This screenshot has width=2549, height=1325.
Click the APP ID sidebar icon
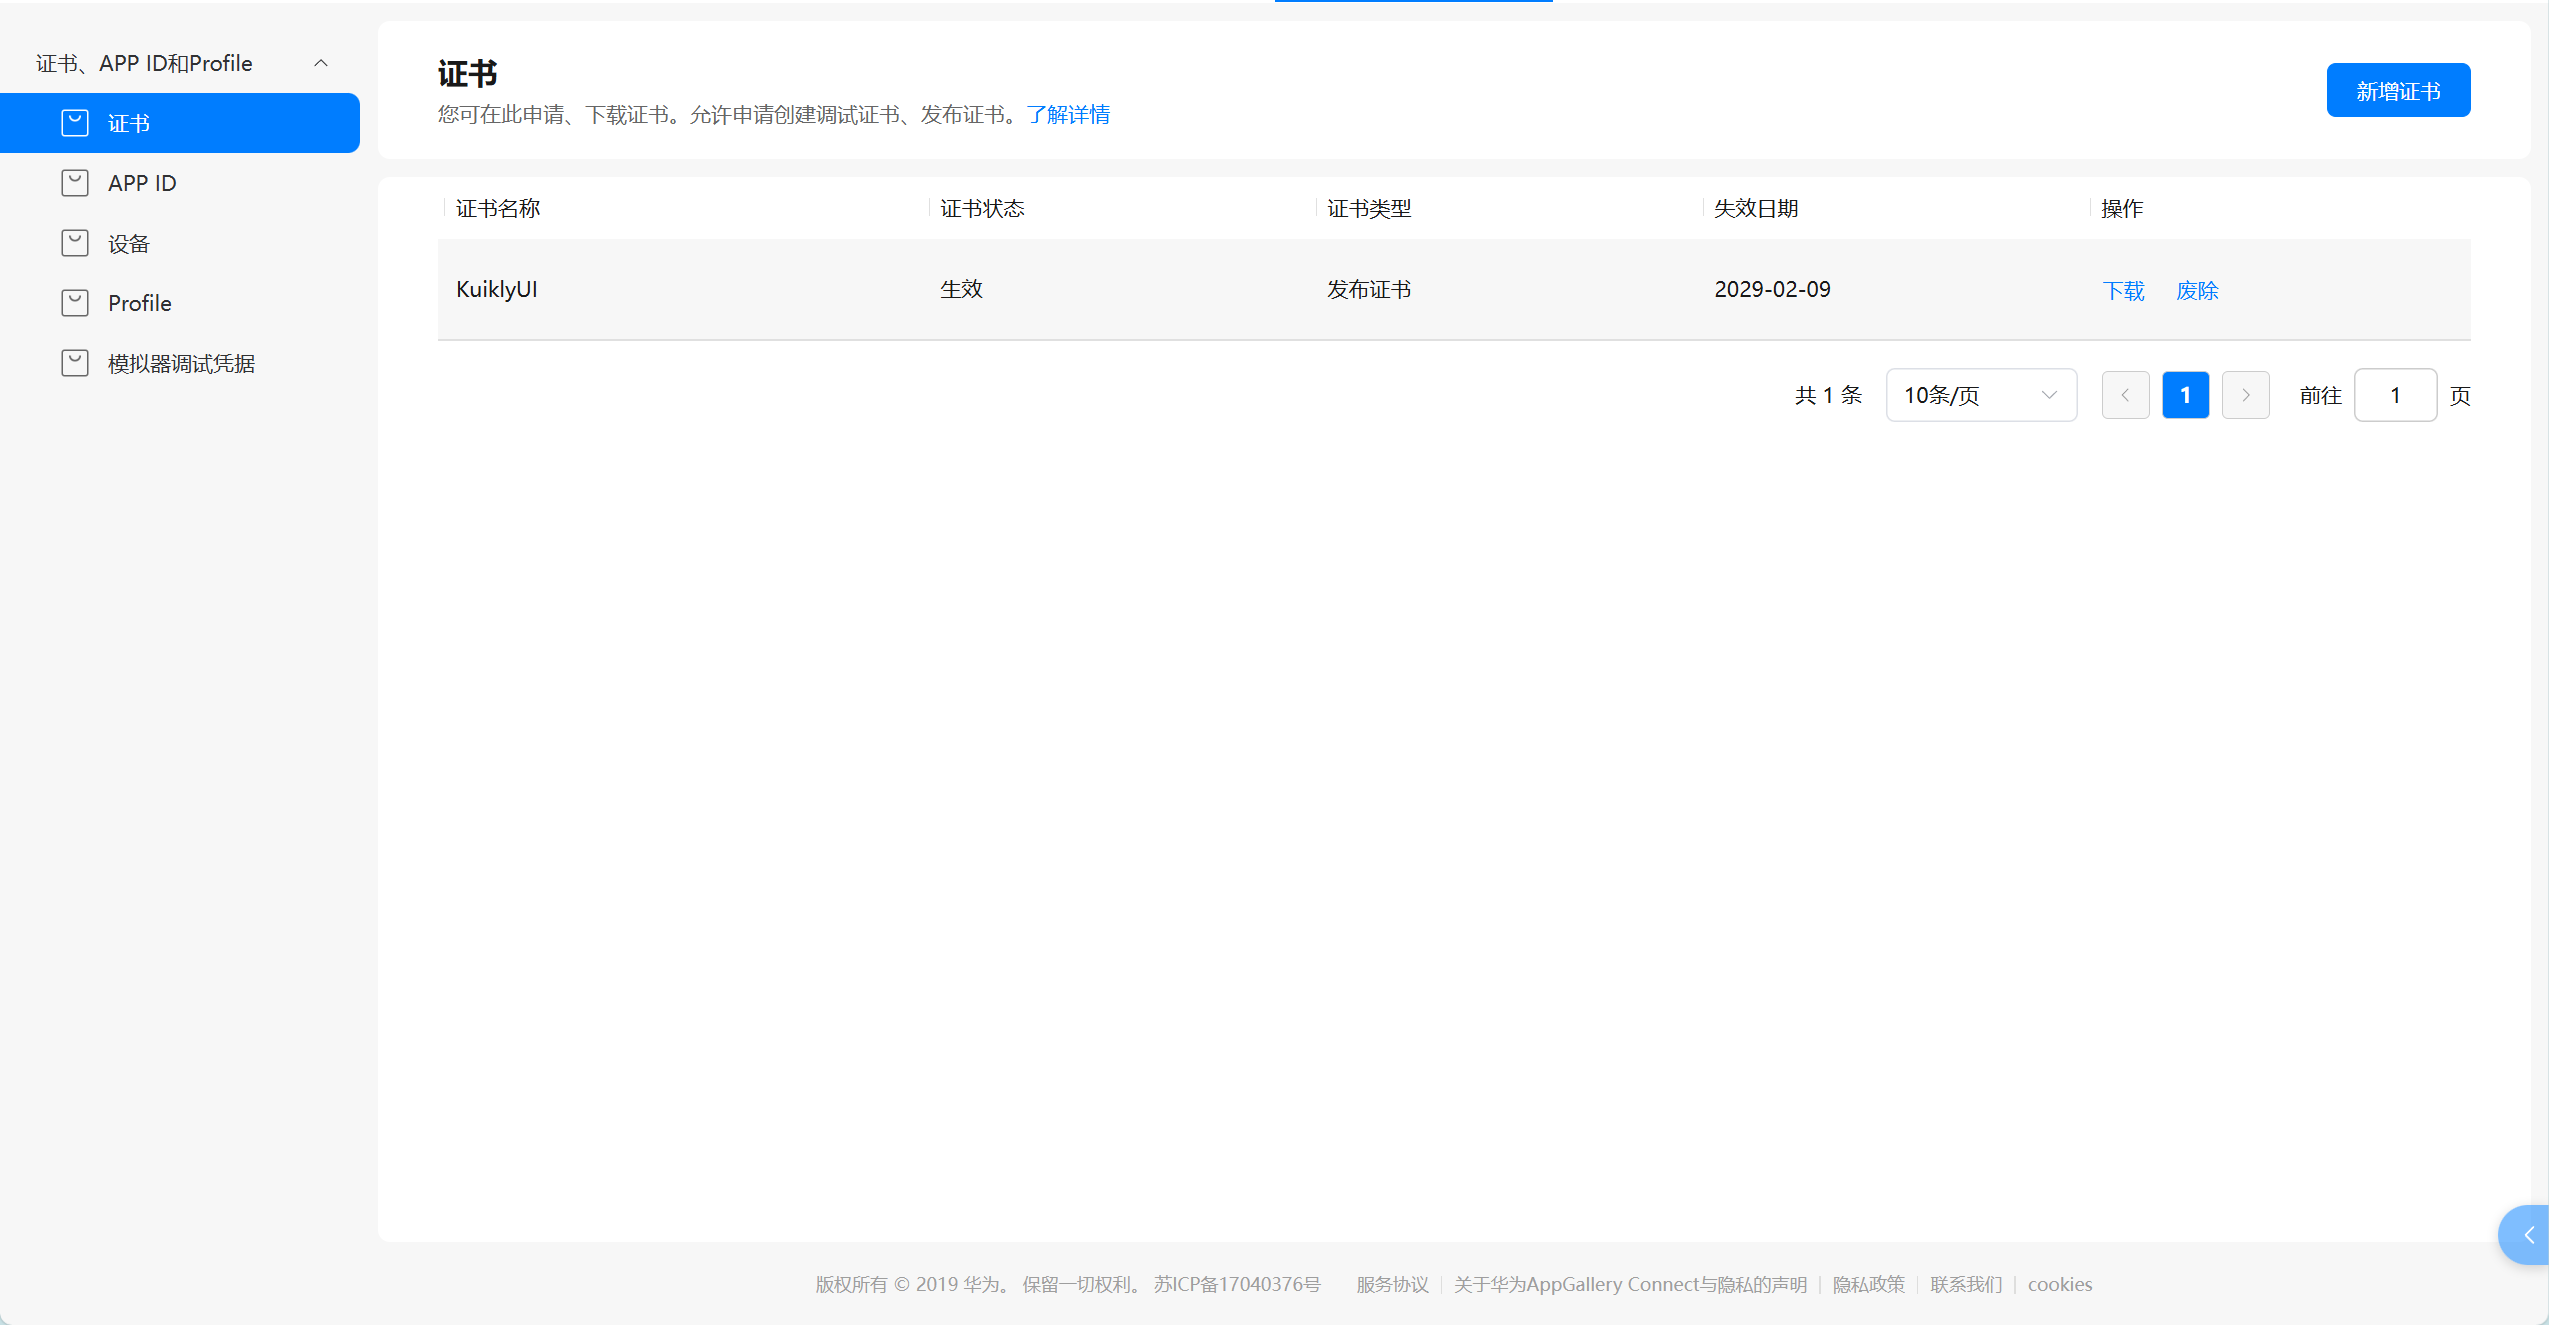[x=76, y=182]
